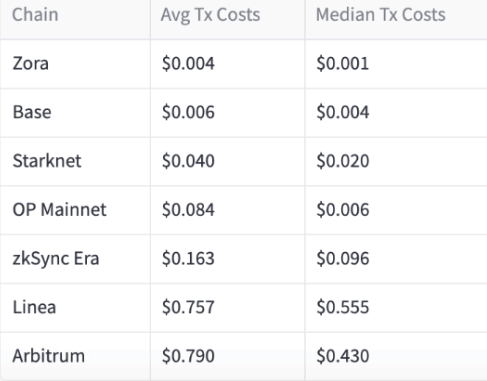
Task: Select Arbitrum's median cost $0.430
Action: click(x=343, y=356)
